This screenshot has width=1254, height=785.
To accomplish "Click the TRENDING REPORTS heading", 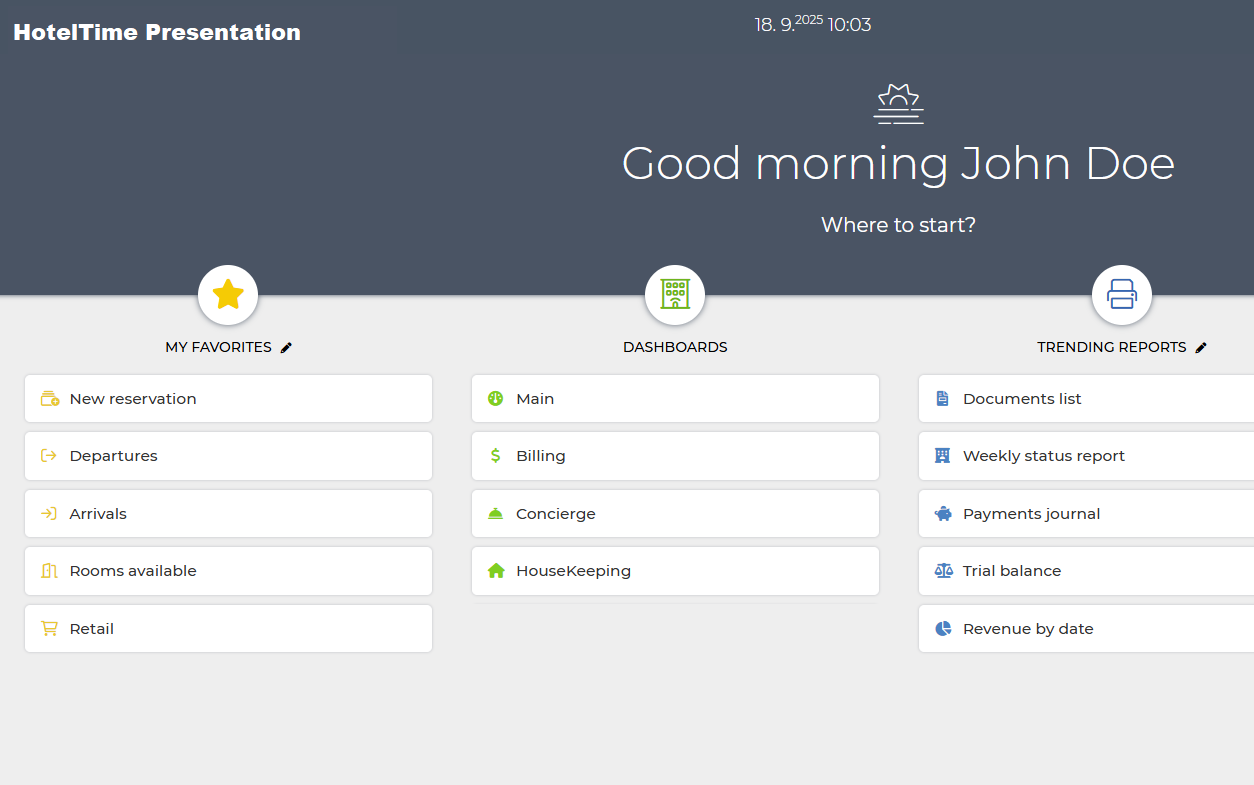I will coord(1111,347).
